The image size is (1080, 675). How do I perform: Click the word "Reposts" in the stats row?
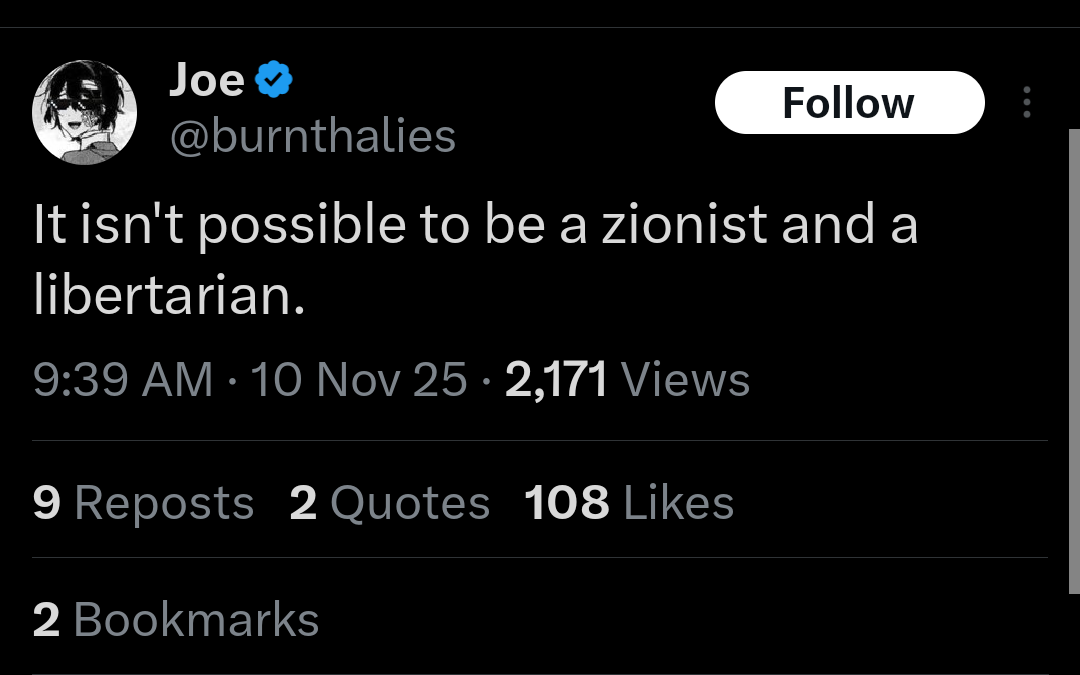[x=164, y=504]
